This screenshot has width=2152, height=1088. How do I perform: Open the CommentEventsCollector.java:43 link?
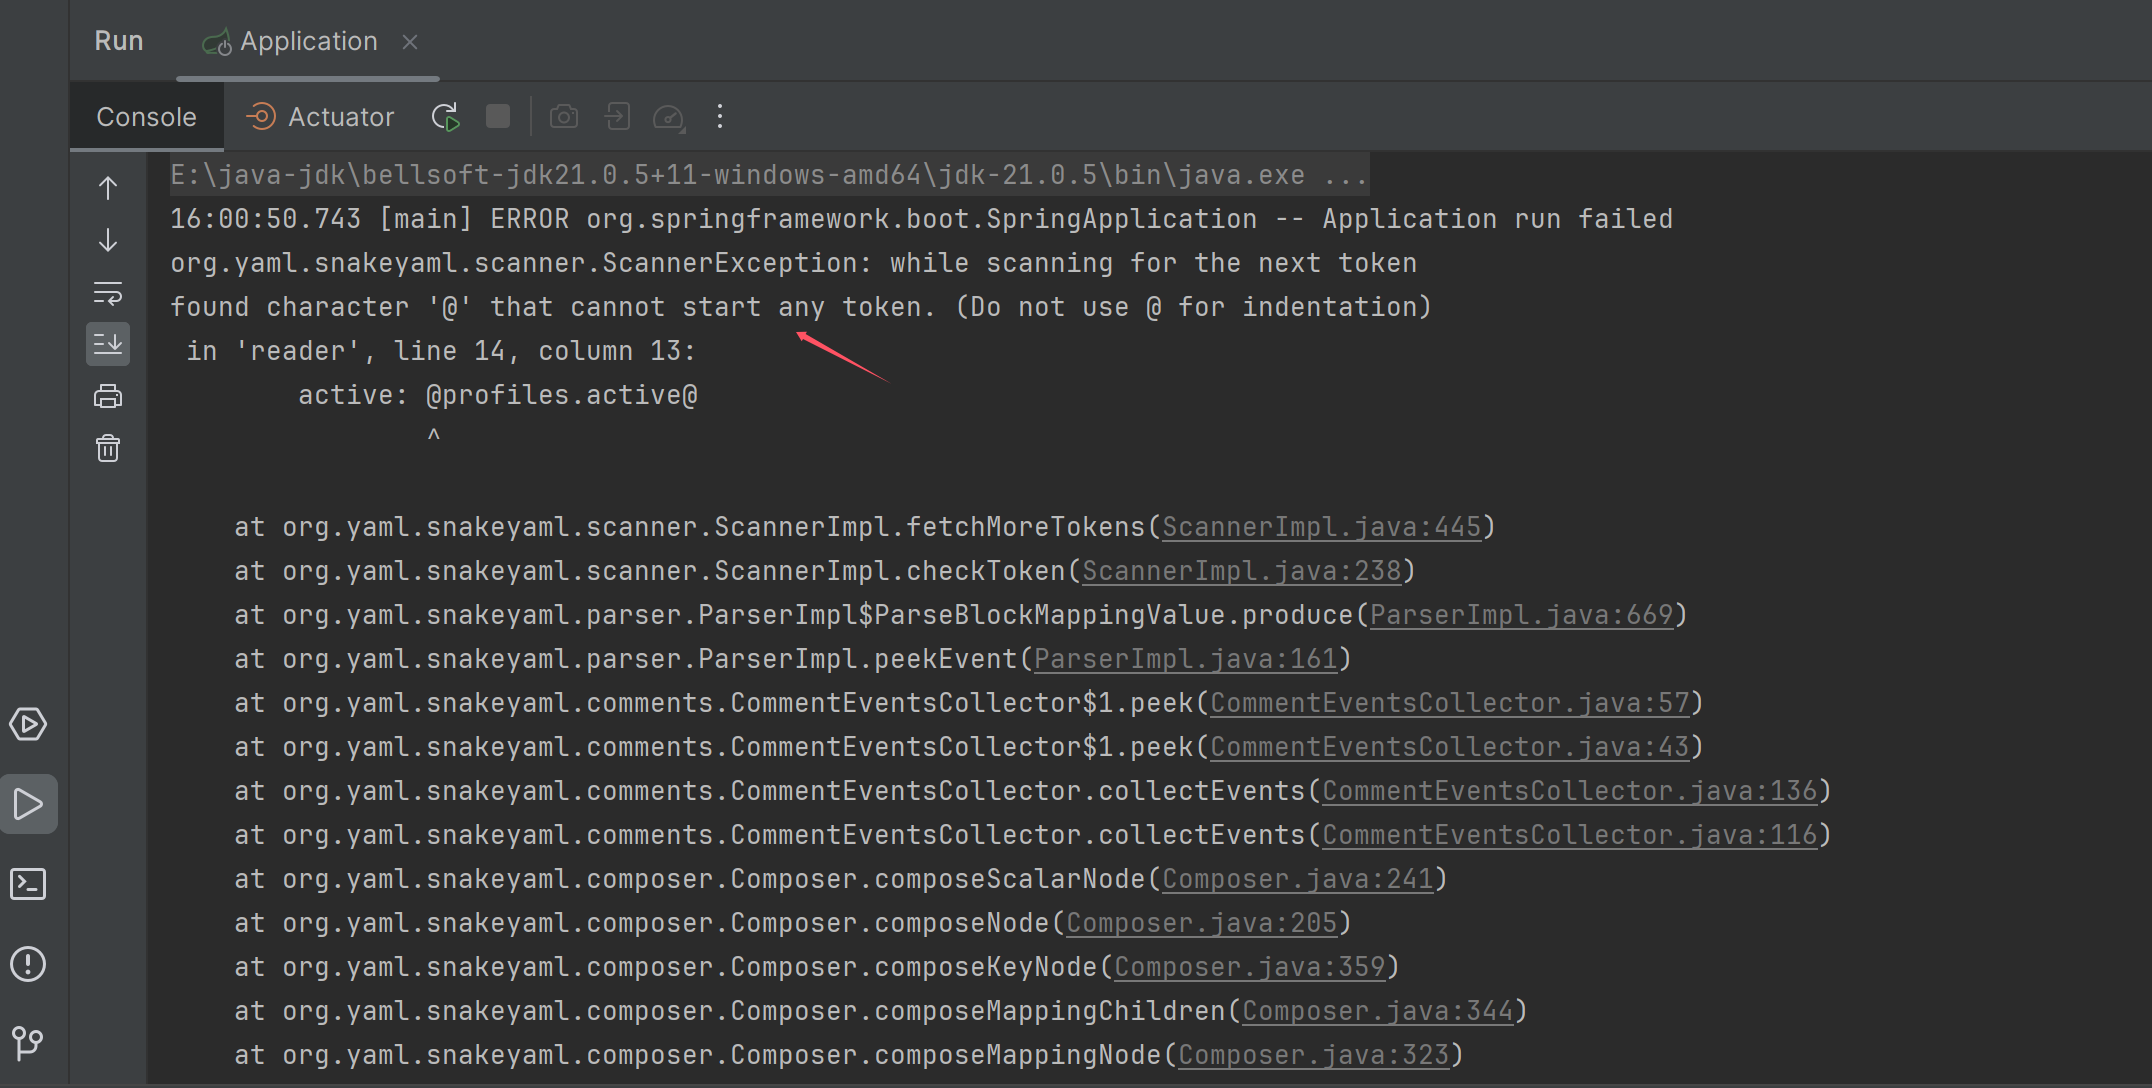pos(1449,747)
